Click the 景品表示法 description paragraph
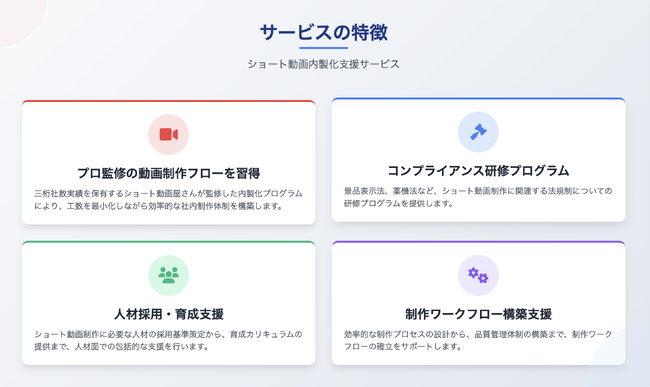 pyautogui.click(x=478, y=197)
